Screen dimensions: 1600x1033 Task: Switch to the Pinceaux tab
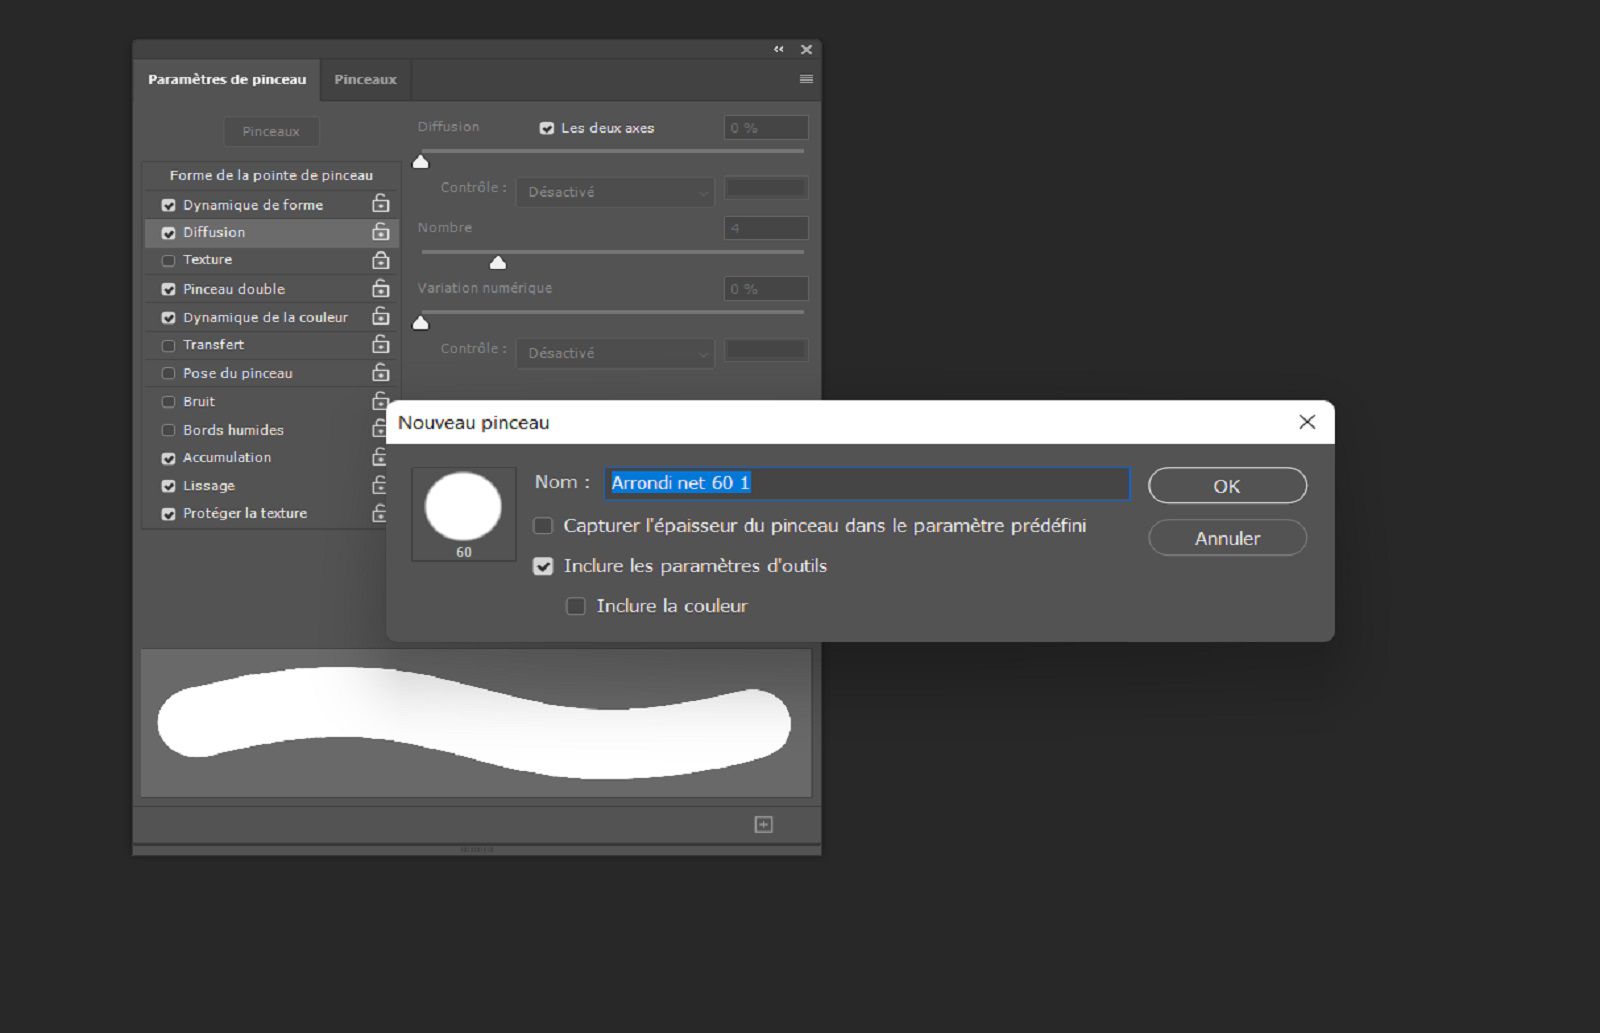click(x=365, y=80)
